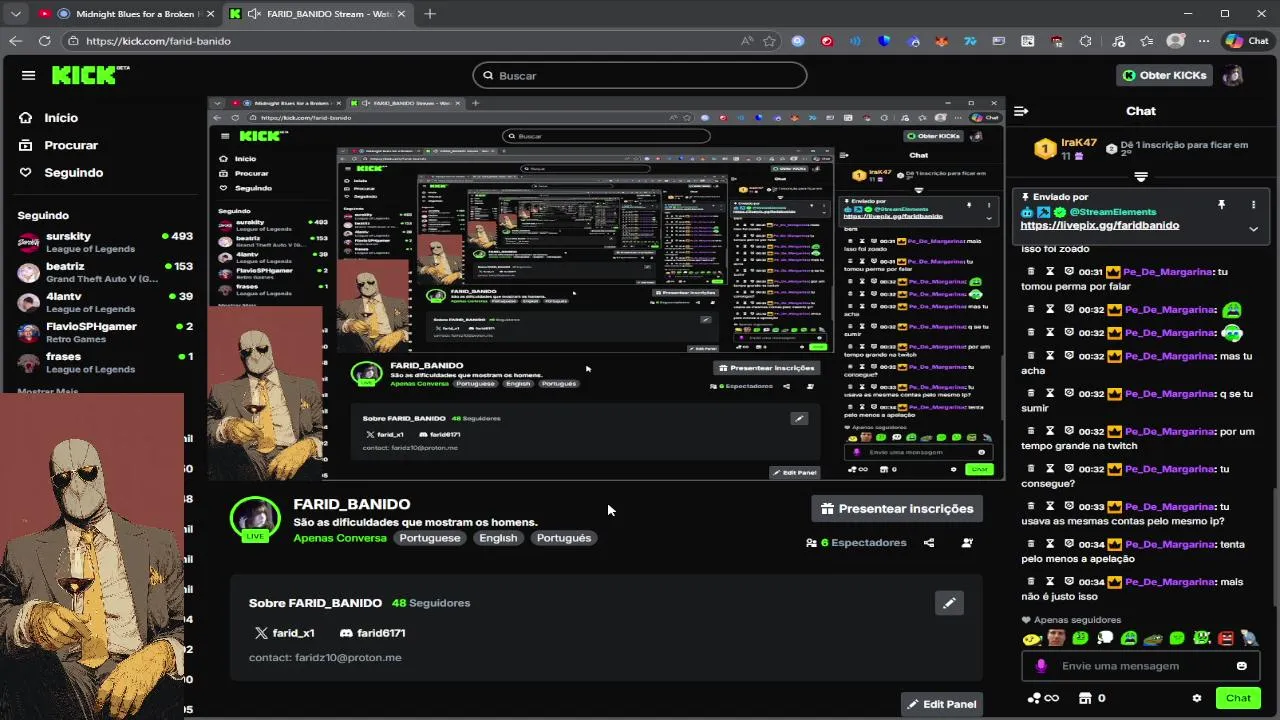Go back in the browser
1280x720 pixels.
tap(15, 41)
